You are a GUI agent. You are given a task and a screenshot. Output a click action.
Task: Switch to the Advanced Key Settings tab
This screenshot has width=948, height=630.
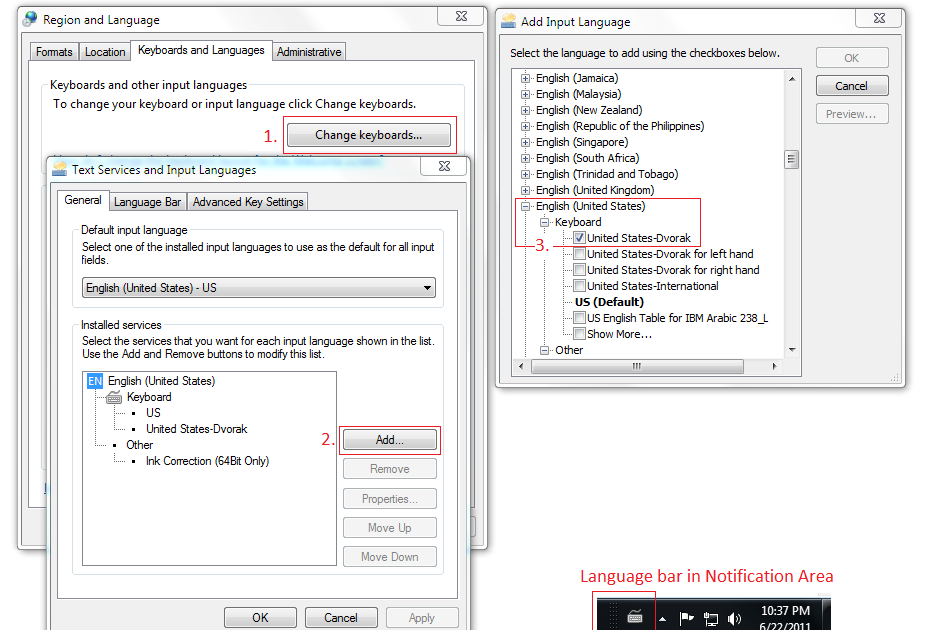tap(247, 200)
